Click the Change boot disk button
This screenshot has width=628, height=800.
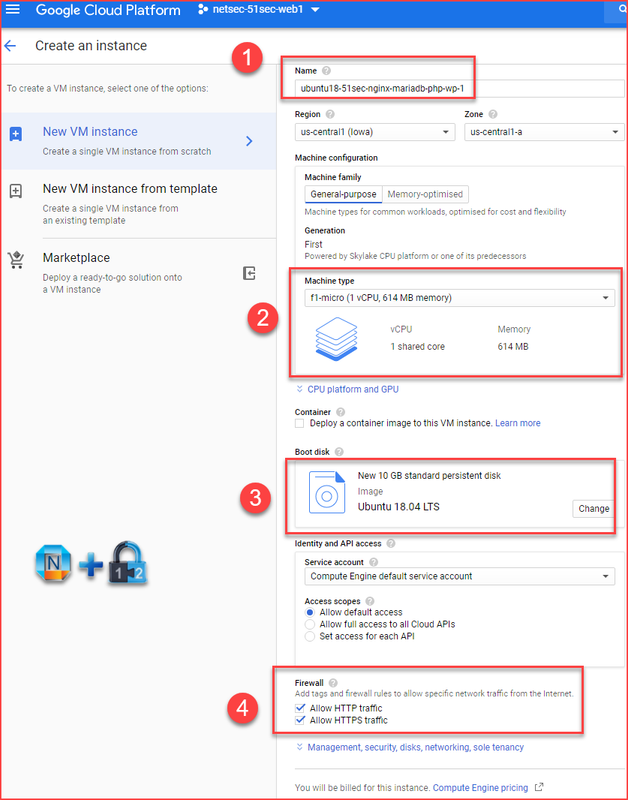[x=593, y=509]
